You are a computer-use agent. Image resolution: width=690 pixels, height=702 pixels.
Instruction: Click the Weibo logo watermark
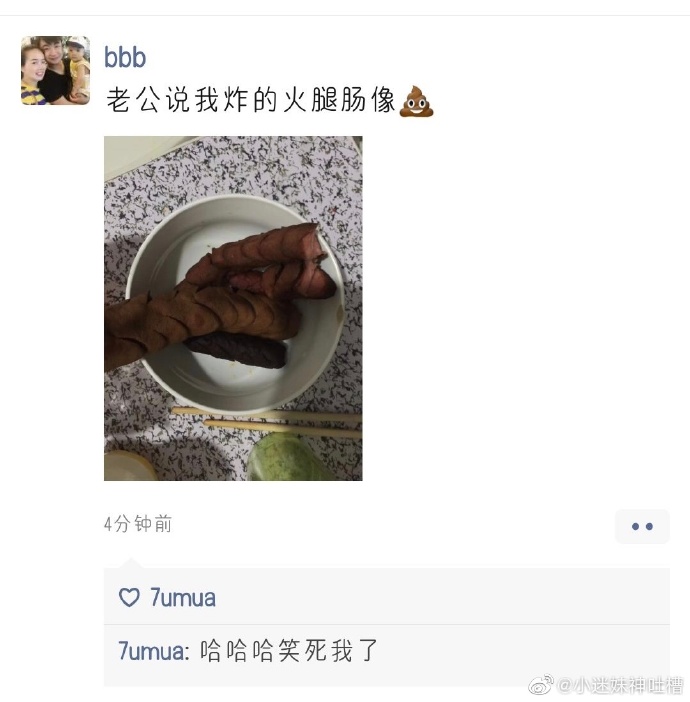[541, 685]
